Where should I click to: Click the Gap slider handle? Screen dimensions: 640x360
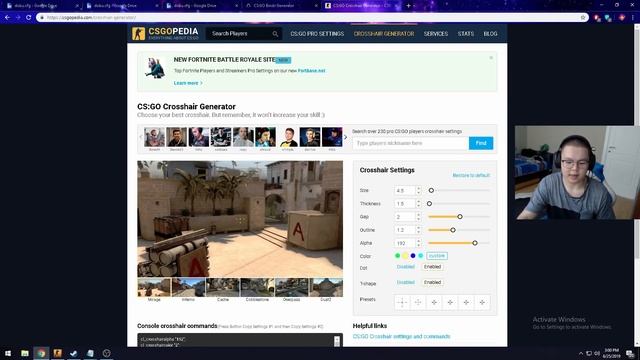coord(460,217)
